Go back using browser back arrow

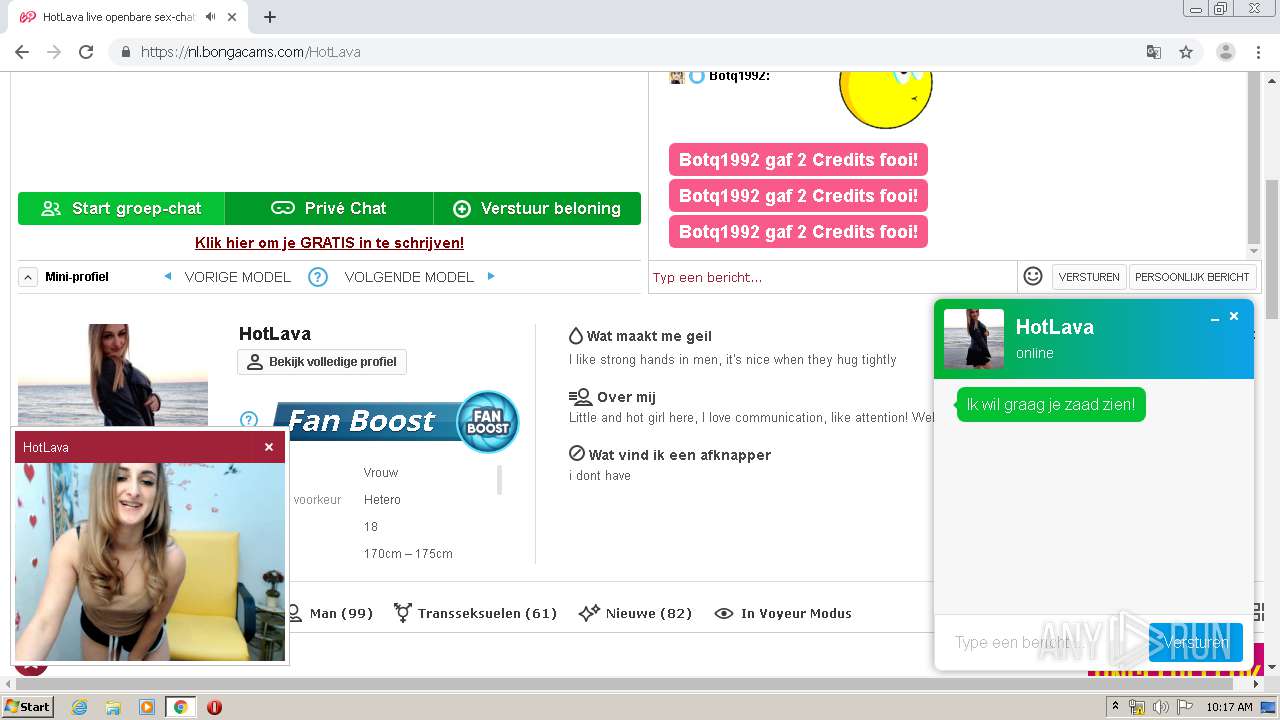(x=22, y=52)
